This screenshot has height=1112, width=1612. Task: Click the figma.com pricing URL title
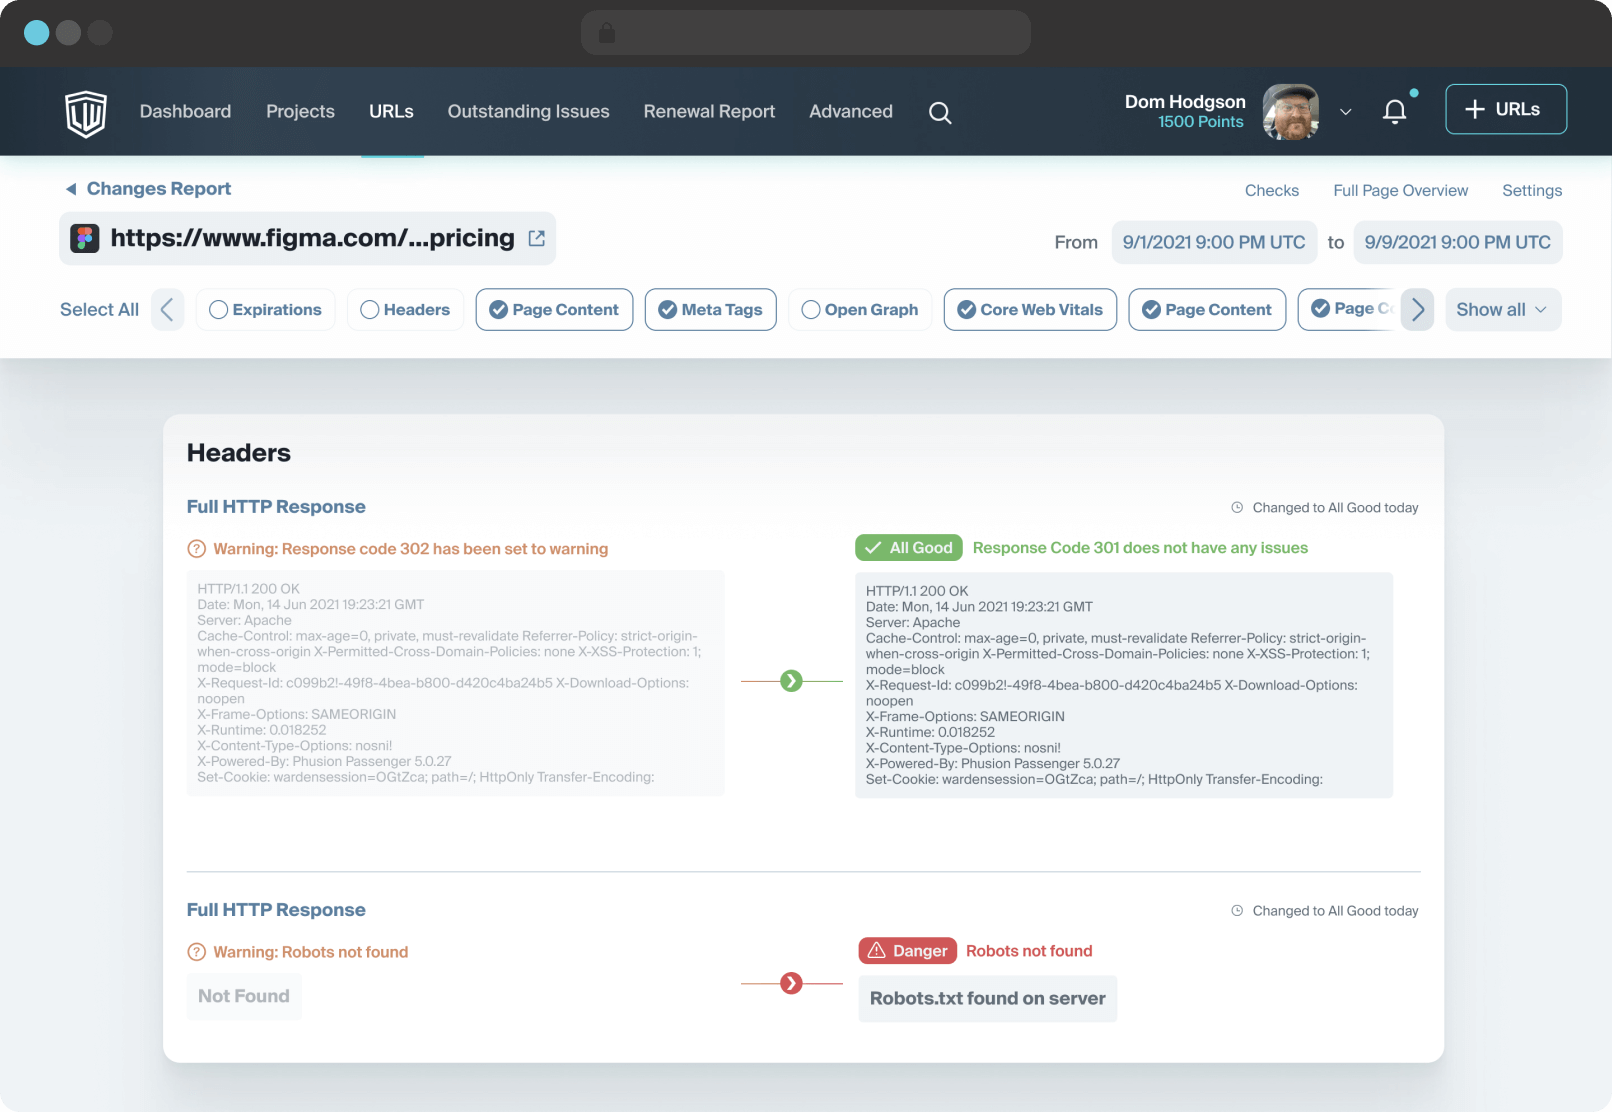(x=312, y=238)
